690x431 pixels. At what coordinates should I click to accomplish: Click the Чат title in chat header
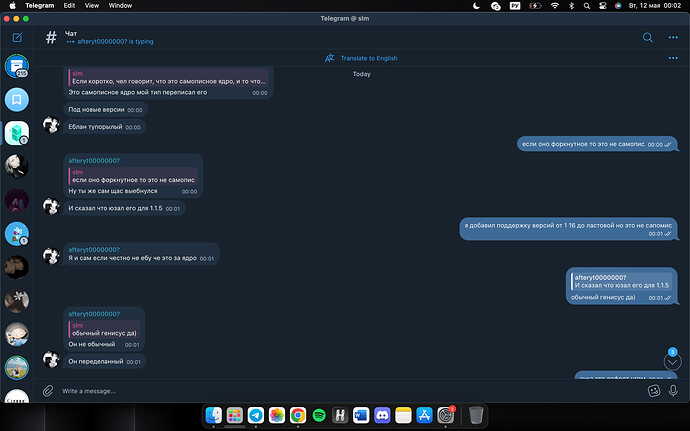71,33
